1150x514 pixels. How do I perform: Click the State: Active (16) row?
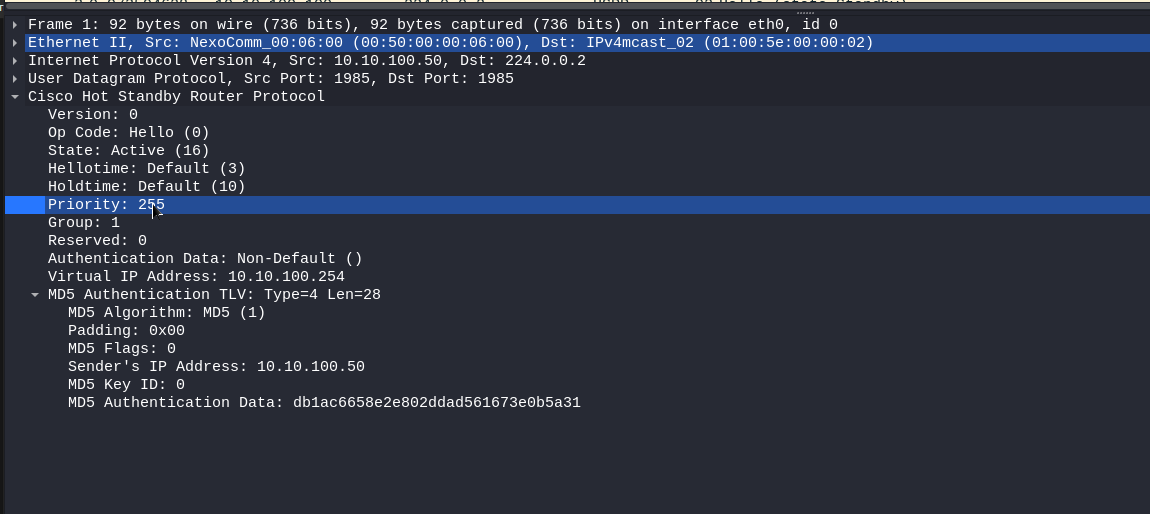pyautogui.click(x=128, y=151)
